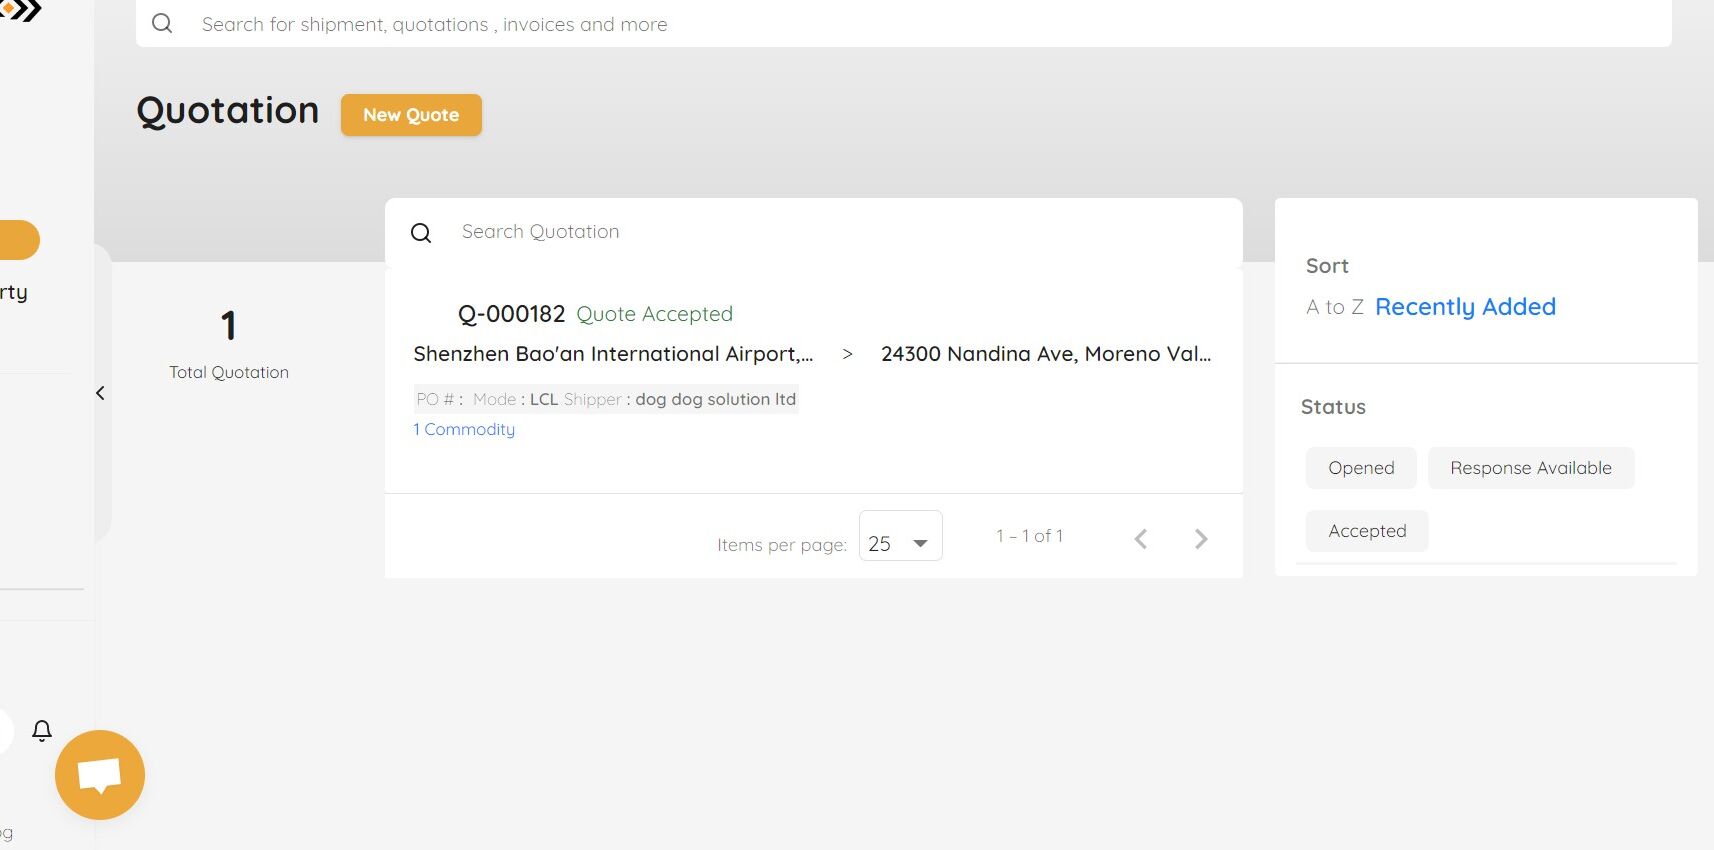The width and height of the screenshot is (1714, 850).
Task: Filter by Opened status
Action: 1361,468
